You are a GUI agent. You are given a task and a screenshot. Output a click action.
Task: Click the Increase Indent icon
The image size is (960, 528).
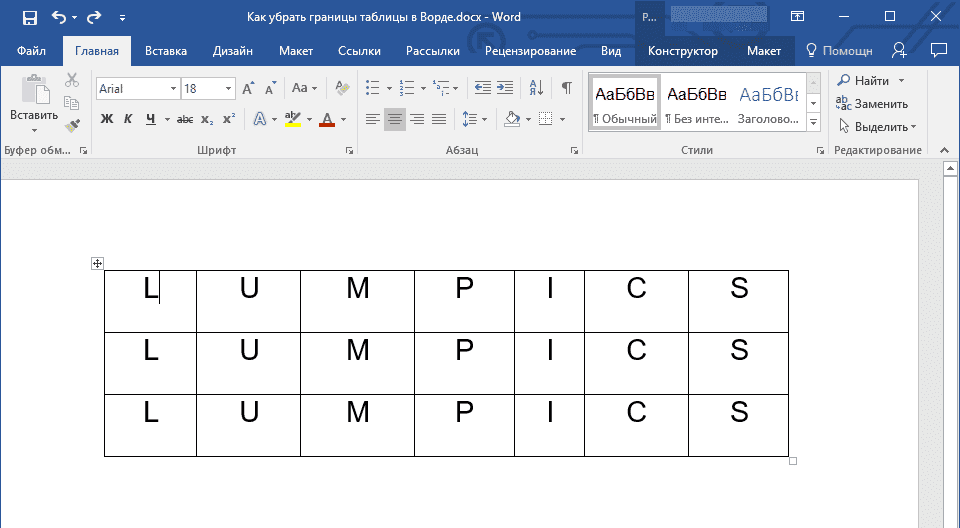505,88
